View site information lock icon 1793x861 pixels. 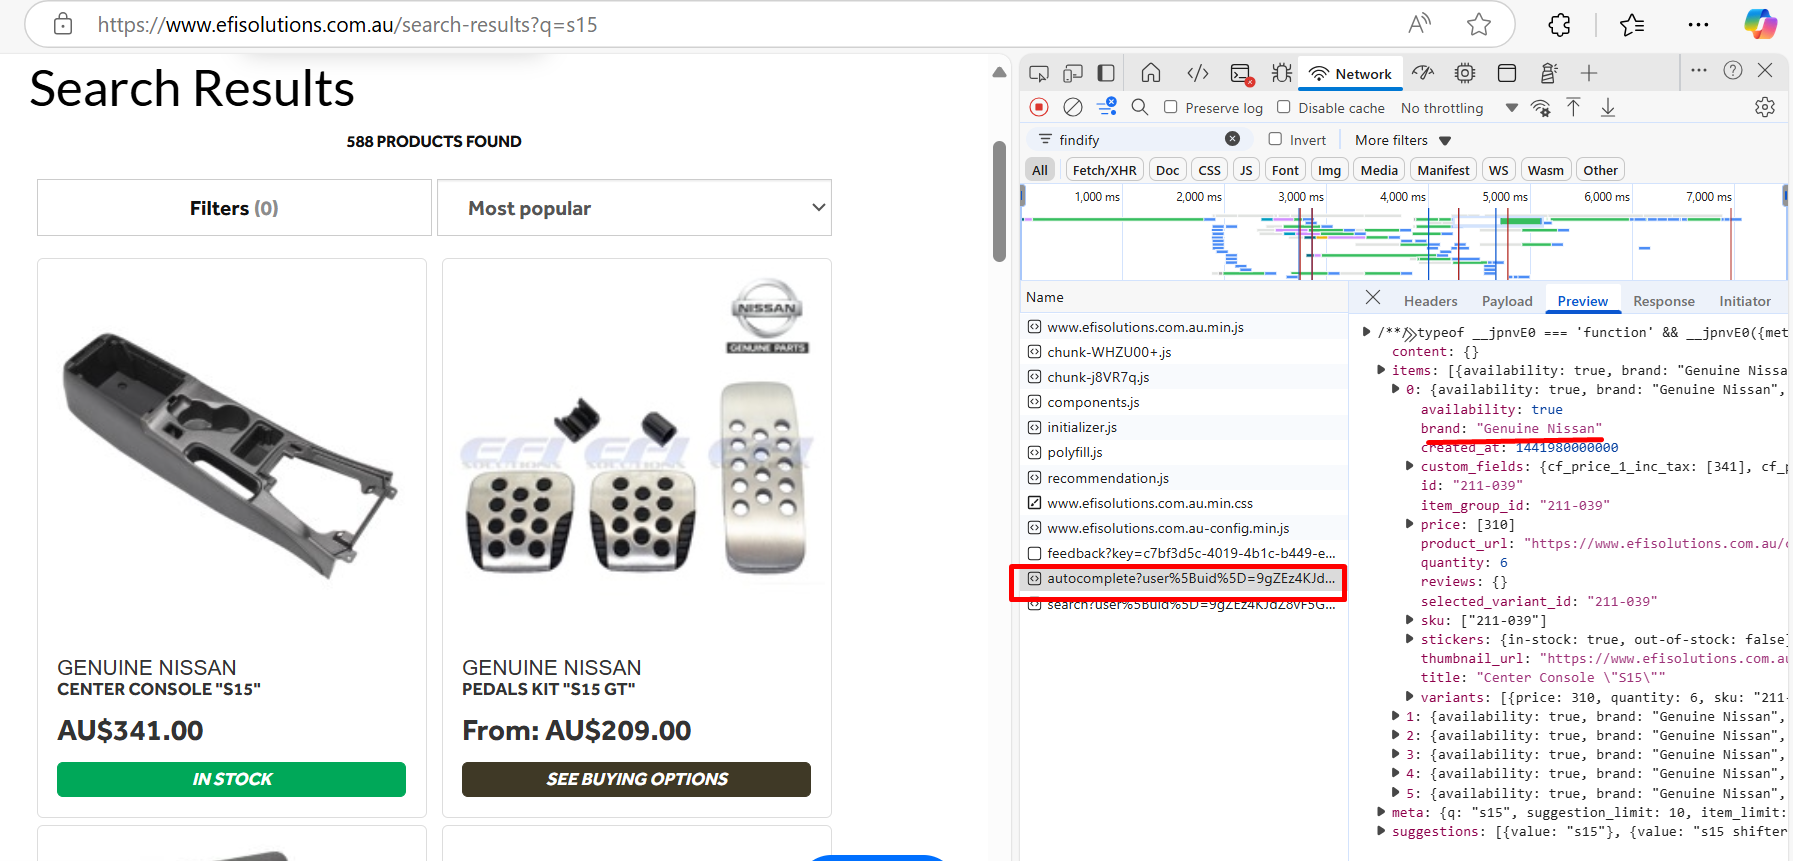click(63, 24)
